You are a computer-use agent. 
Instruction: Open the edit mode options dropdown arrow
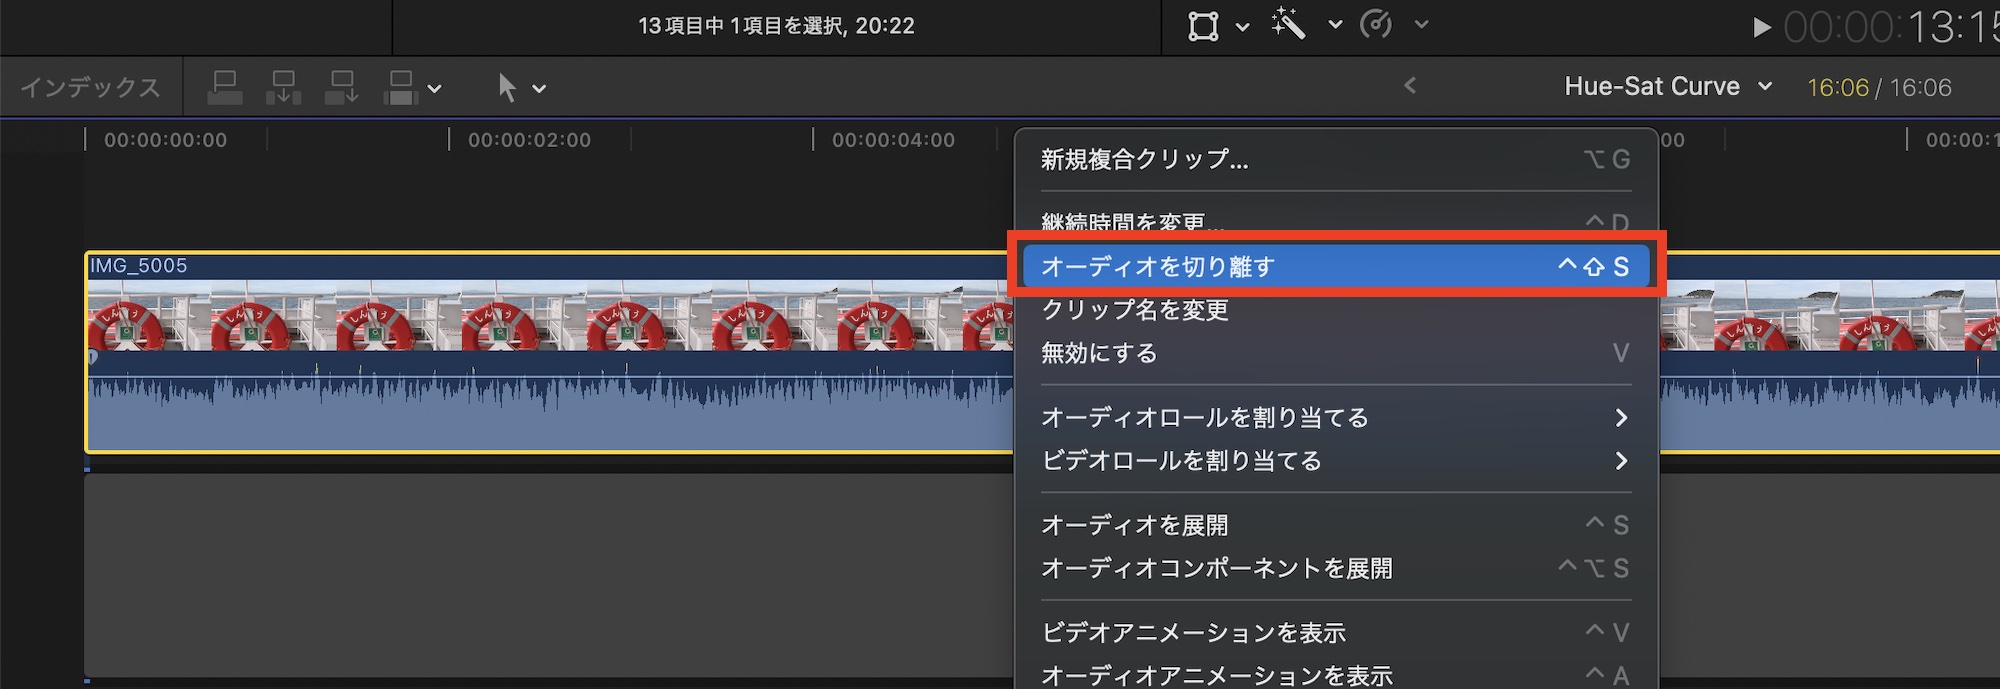tap(434, 88)
